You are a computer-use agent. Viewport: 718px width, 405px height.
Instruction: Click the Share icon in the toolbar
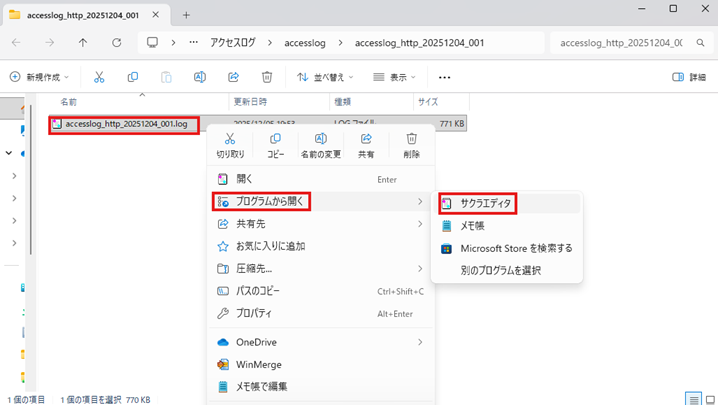tap(234, 77)
